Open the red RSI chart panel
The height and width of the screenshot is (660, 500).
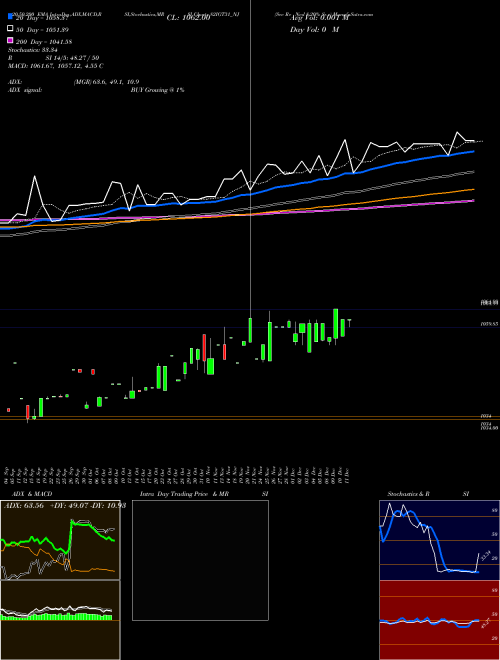click(x=439, y=620)
